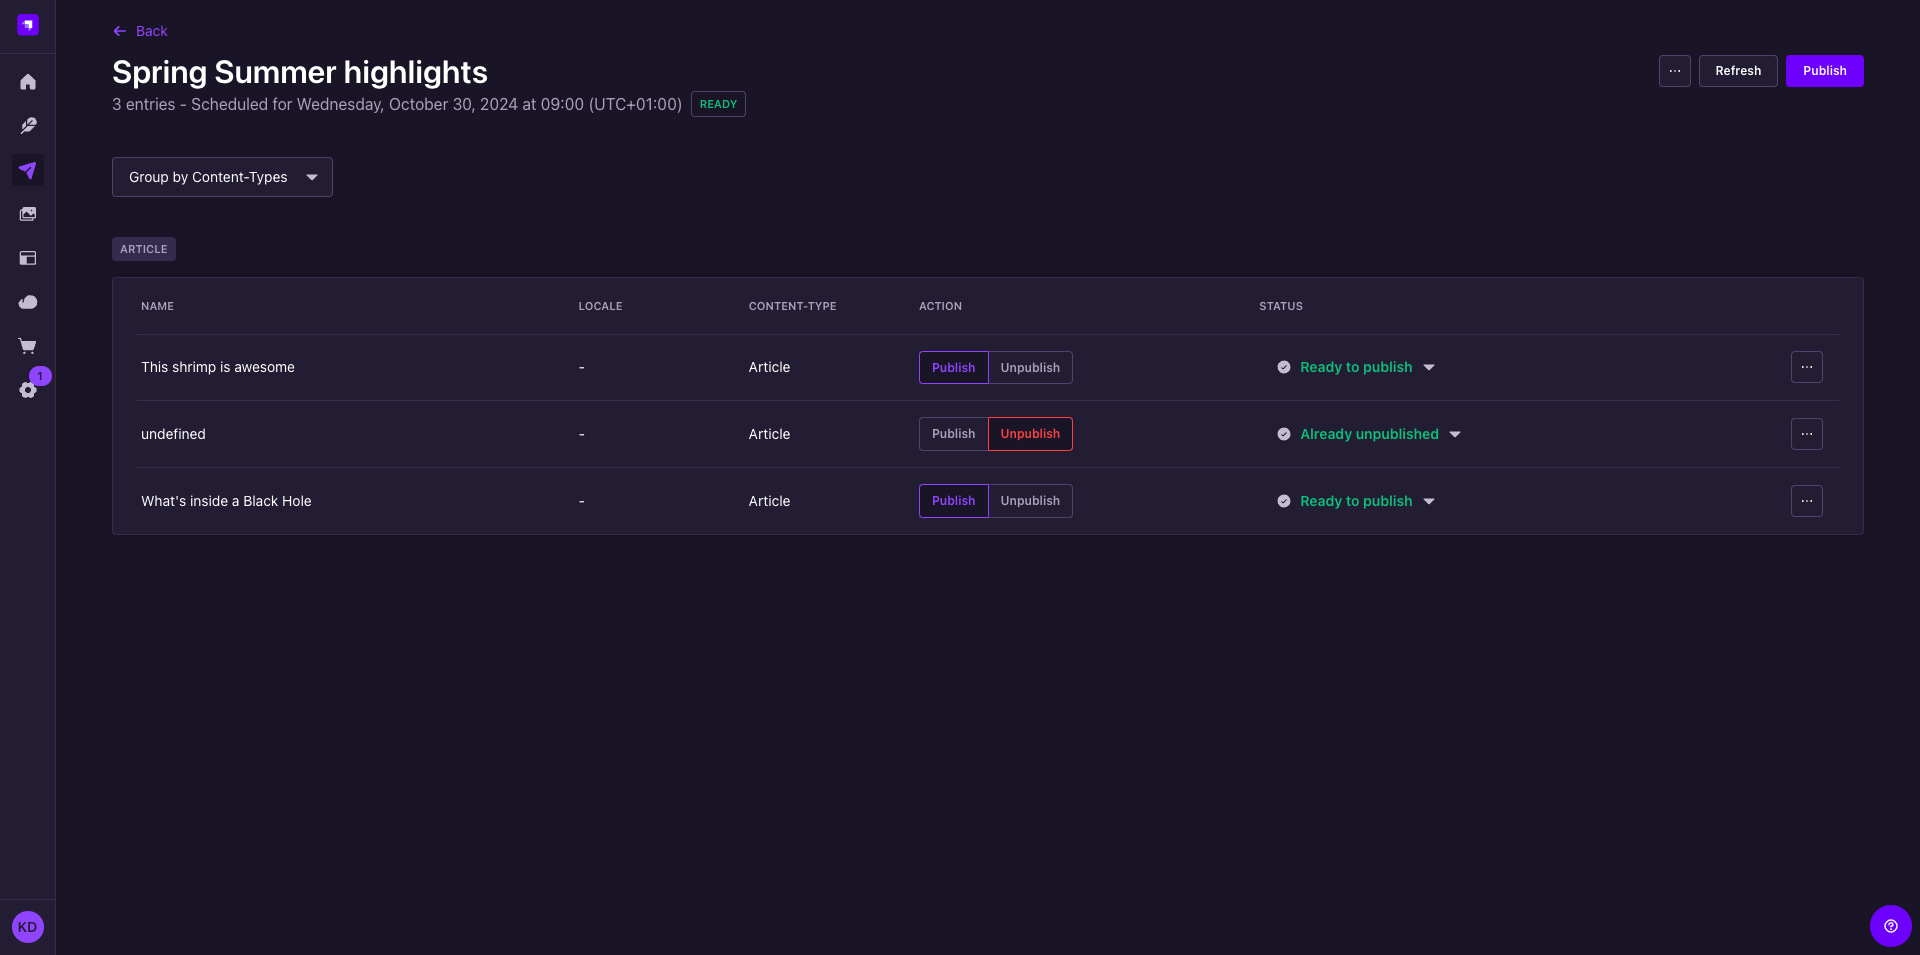This screenshot has width=1920, height=955.
Task: Open Content Manager feather icon
Action: tap(28, 126)
